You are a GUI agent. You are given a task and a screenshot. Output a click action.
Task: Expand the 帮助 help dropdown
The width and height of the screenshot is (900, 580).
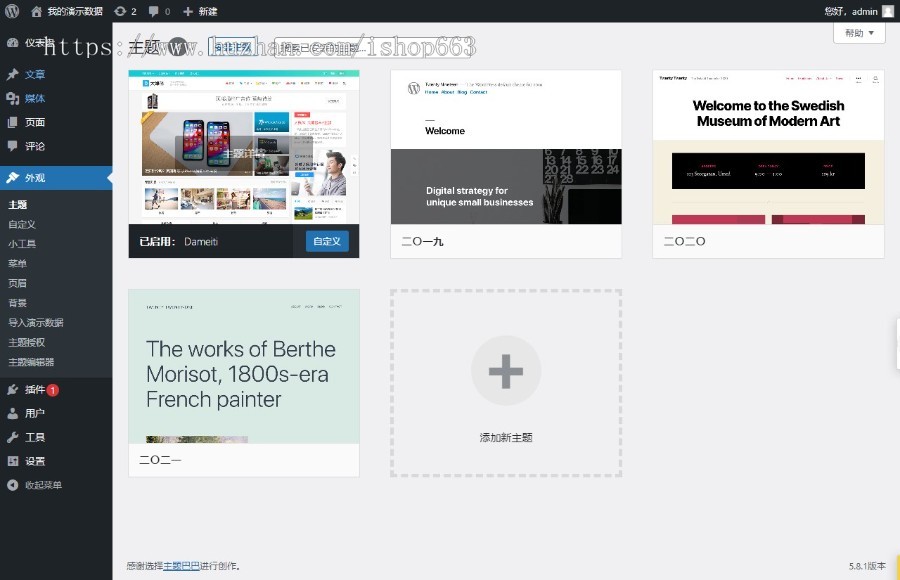[859, 33]
